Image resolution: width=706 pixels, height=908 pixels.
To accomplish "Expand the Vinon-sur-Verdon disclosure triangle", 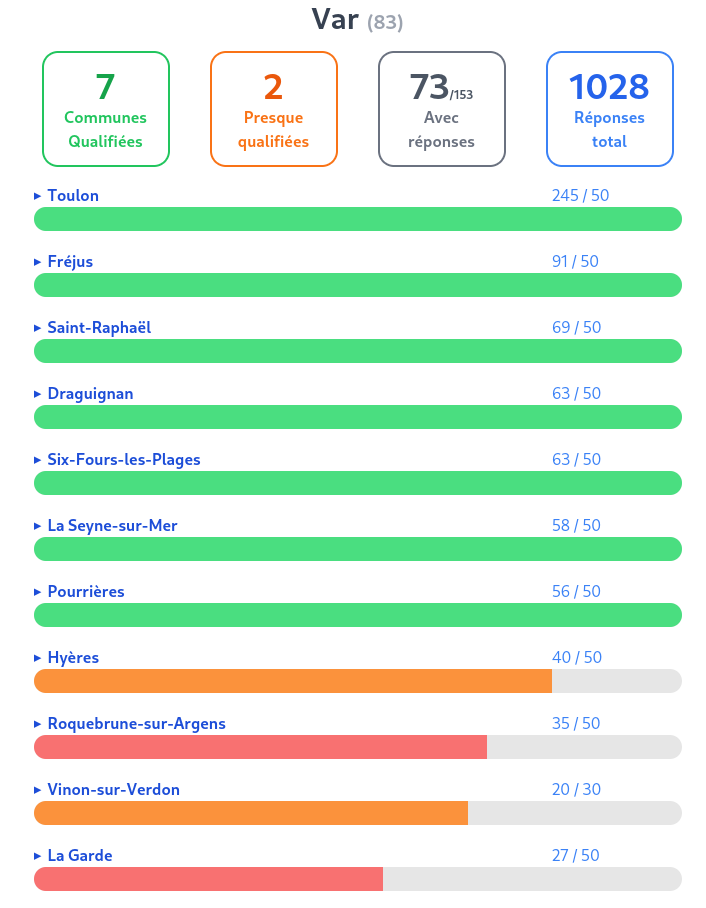I will [38, 790].
